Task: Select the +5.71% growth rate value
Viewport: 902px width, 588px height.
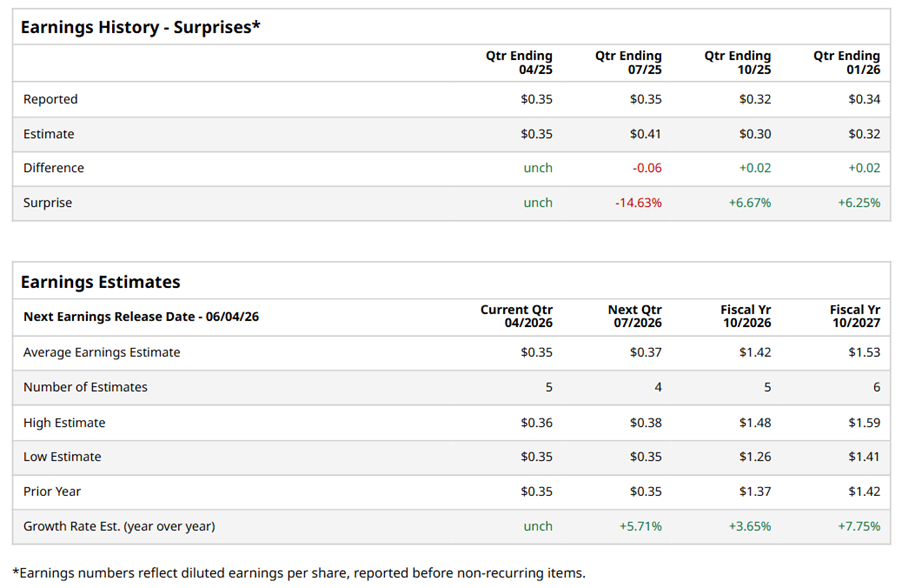Action: [640, 526]
